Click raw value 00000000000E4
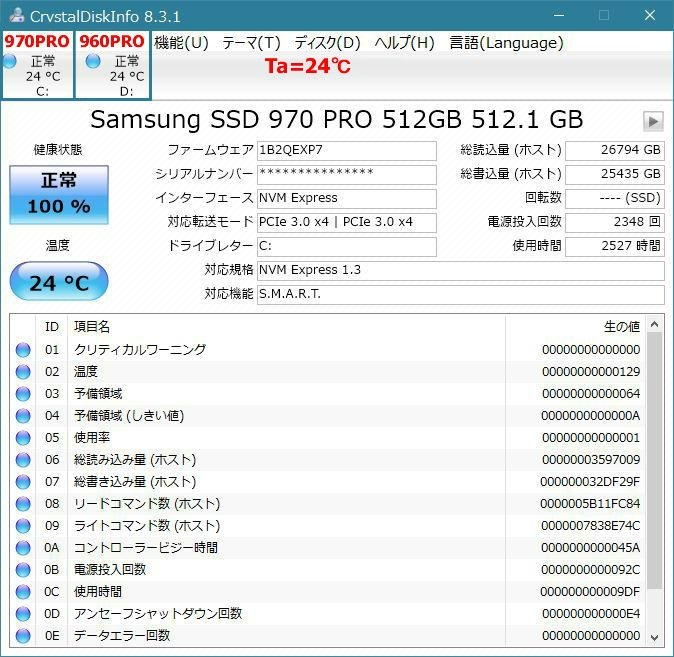 [591, 614]
